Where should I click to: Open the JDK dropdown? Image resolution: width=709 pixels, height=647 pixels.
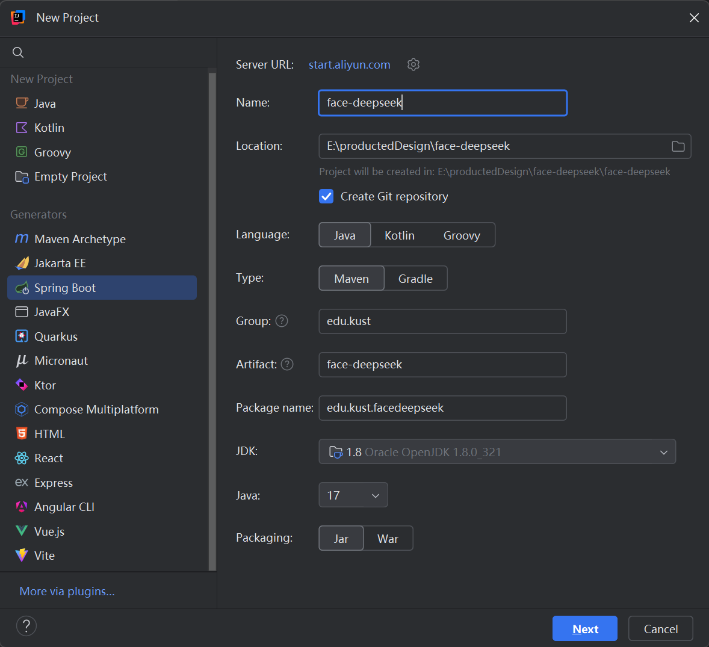[497, 452]
